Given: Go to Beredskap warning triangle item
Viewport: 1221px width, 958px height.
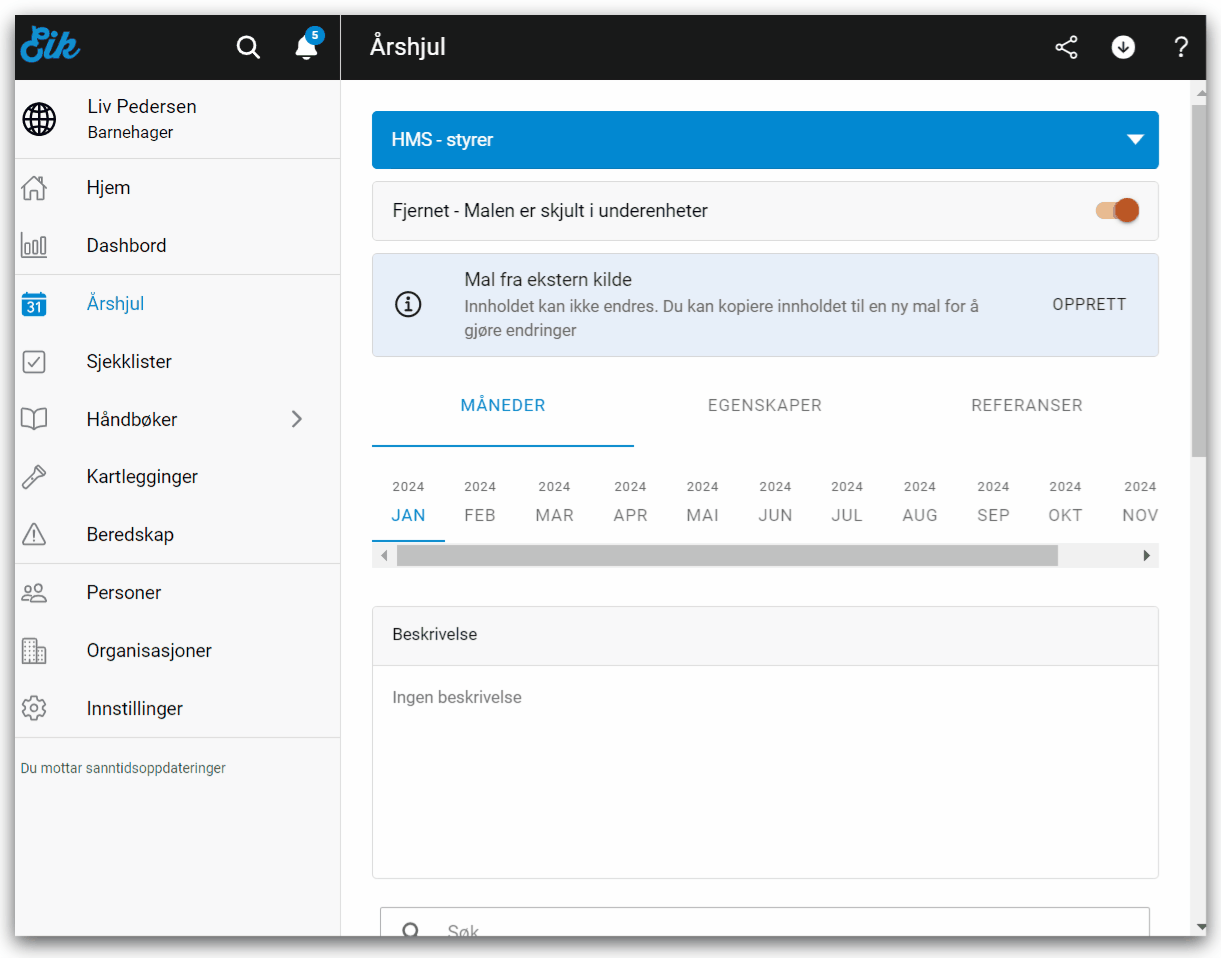Looking at the screenshot, I should [x=130, y=535].
